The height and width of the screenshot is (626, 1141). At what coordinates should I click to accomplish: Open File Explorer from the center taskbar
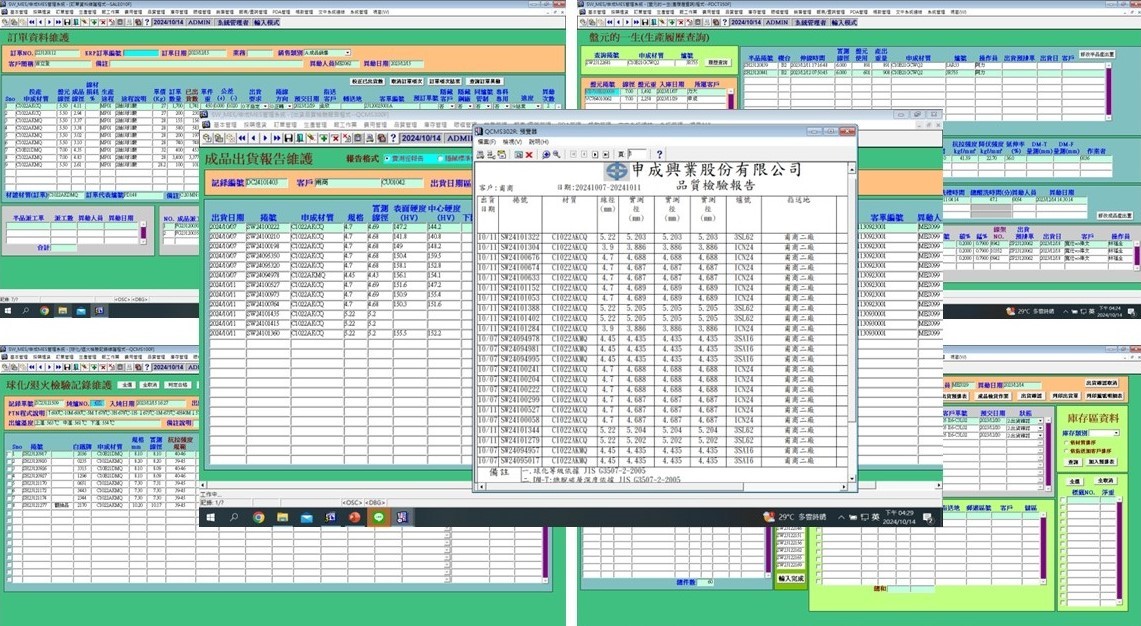(282, 517)
